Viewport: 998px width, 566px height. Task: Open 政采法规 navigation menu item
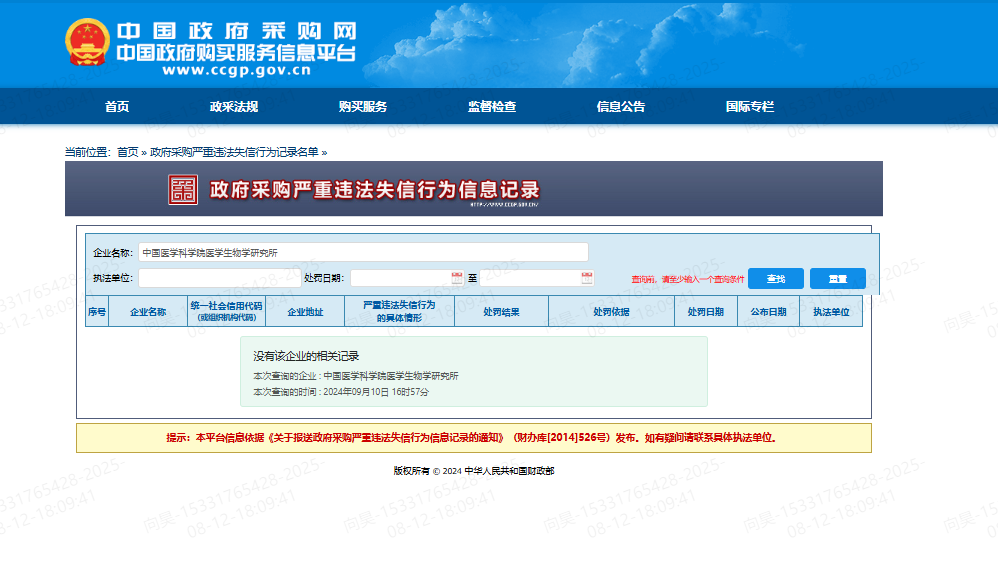[x=234, y=106]
